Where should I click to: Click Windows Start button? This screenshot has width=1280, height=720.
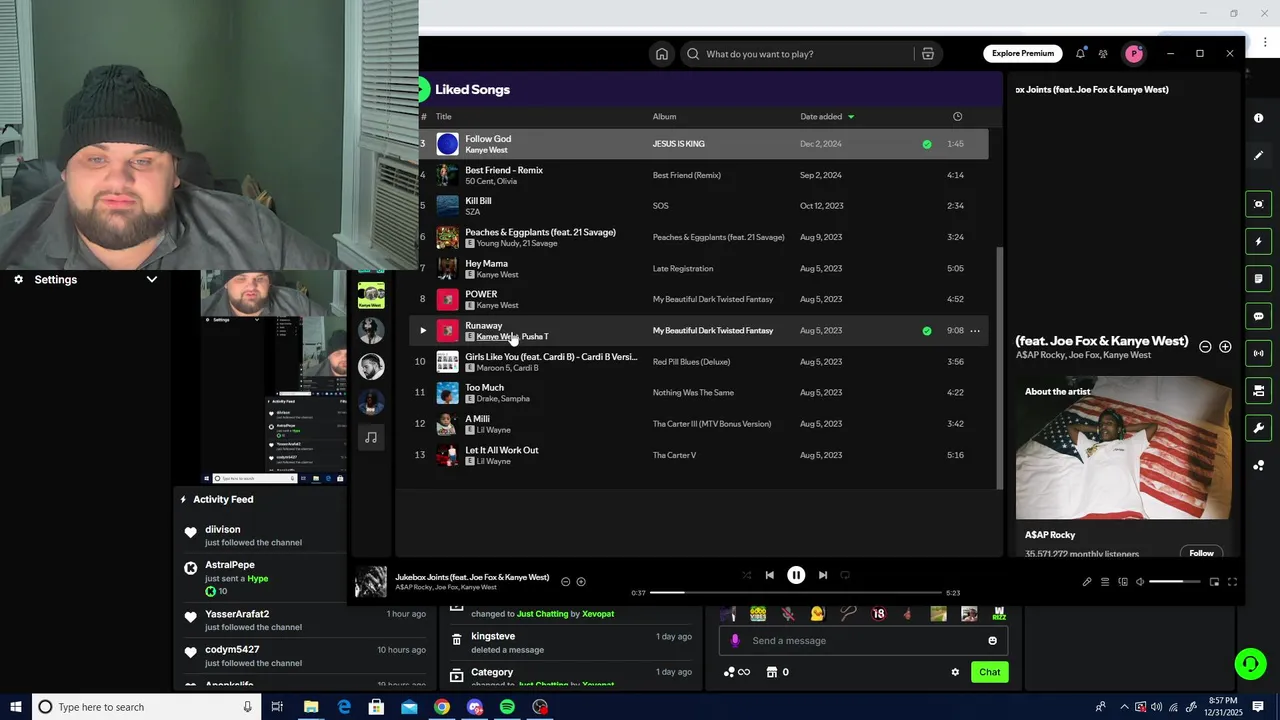(14, 707)
